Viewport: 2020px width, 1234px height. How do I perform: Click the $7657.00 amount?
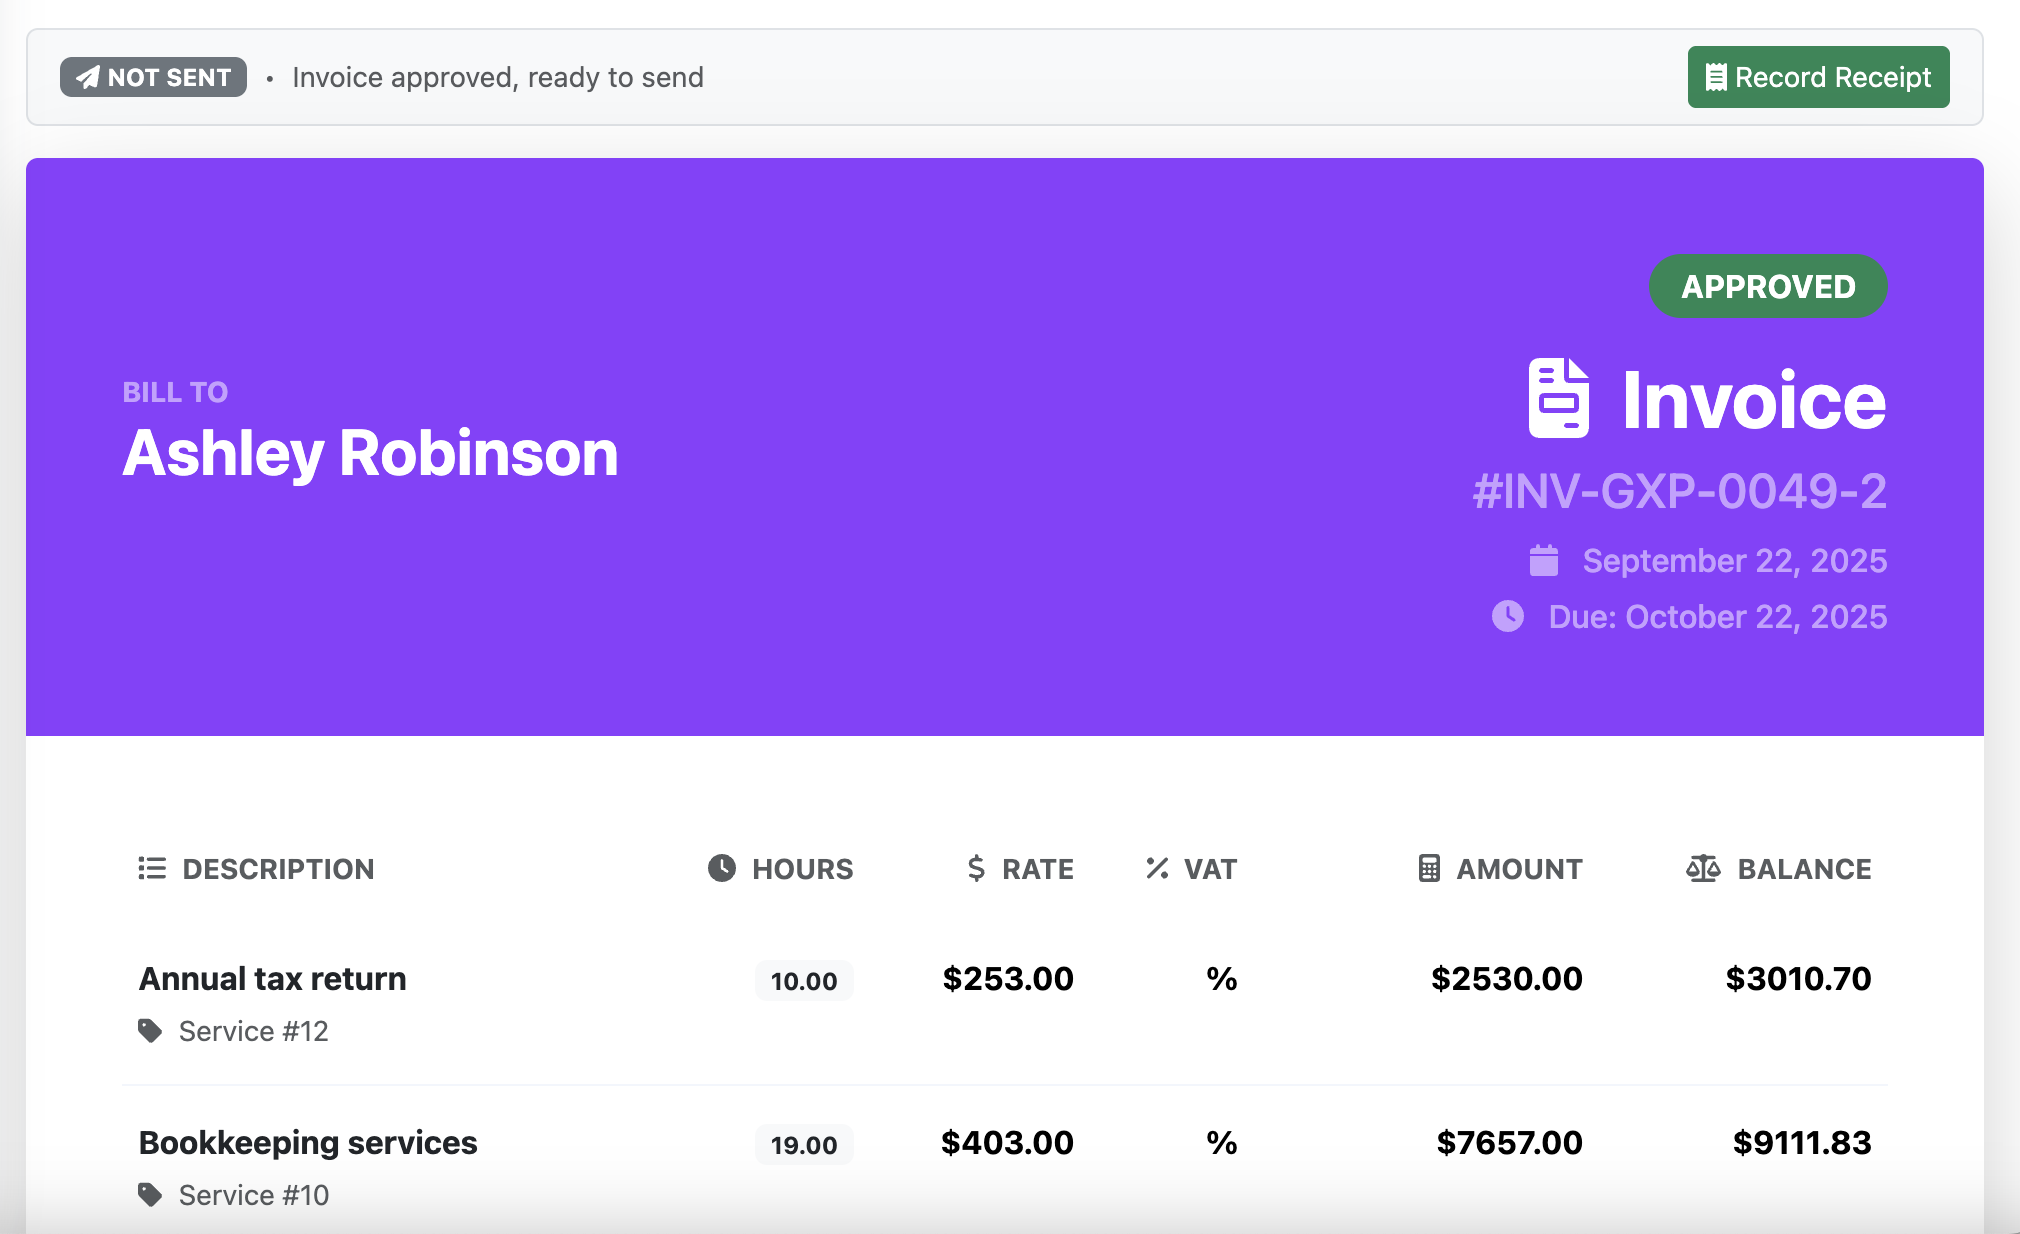(1510, 1142)
